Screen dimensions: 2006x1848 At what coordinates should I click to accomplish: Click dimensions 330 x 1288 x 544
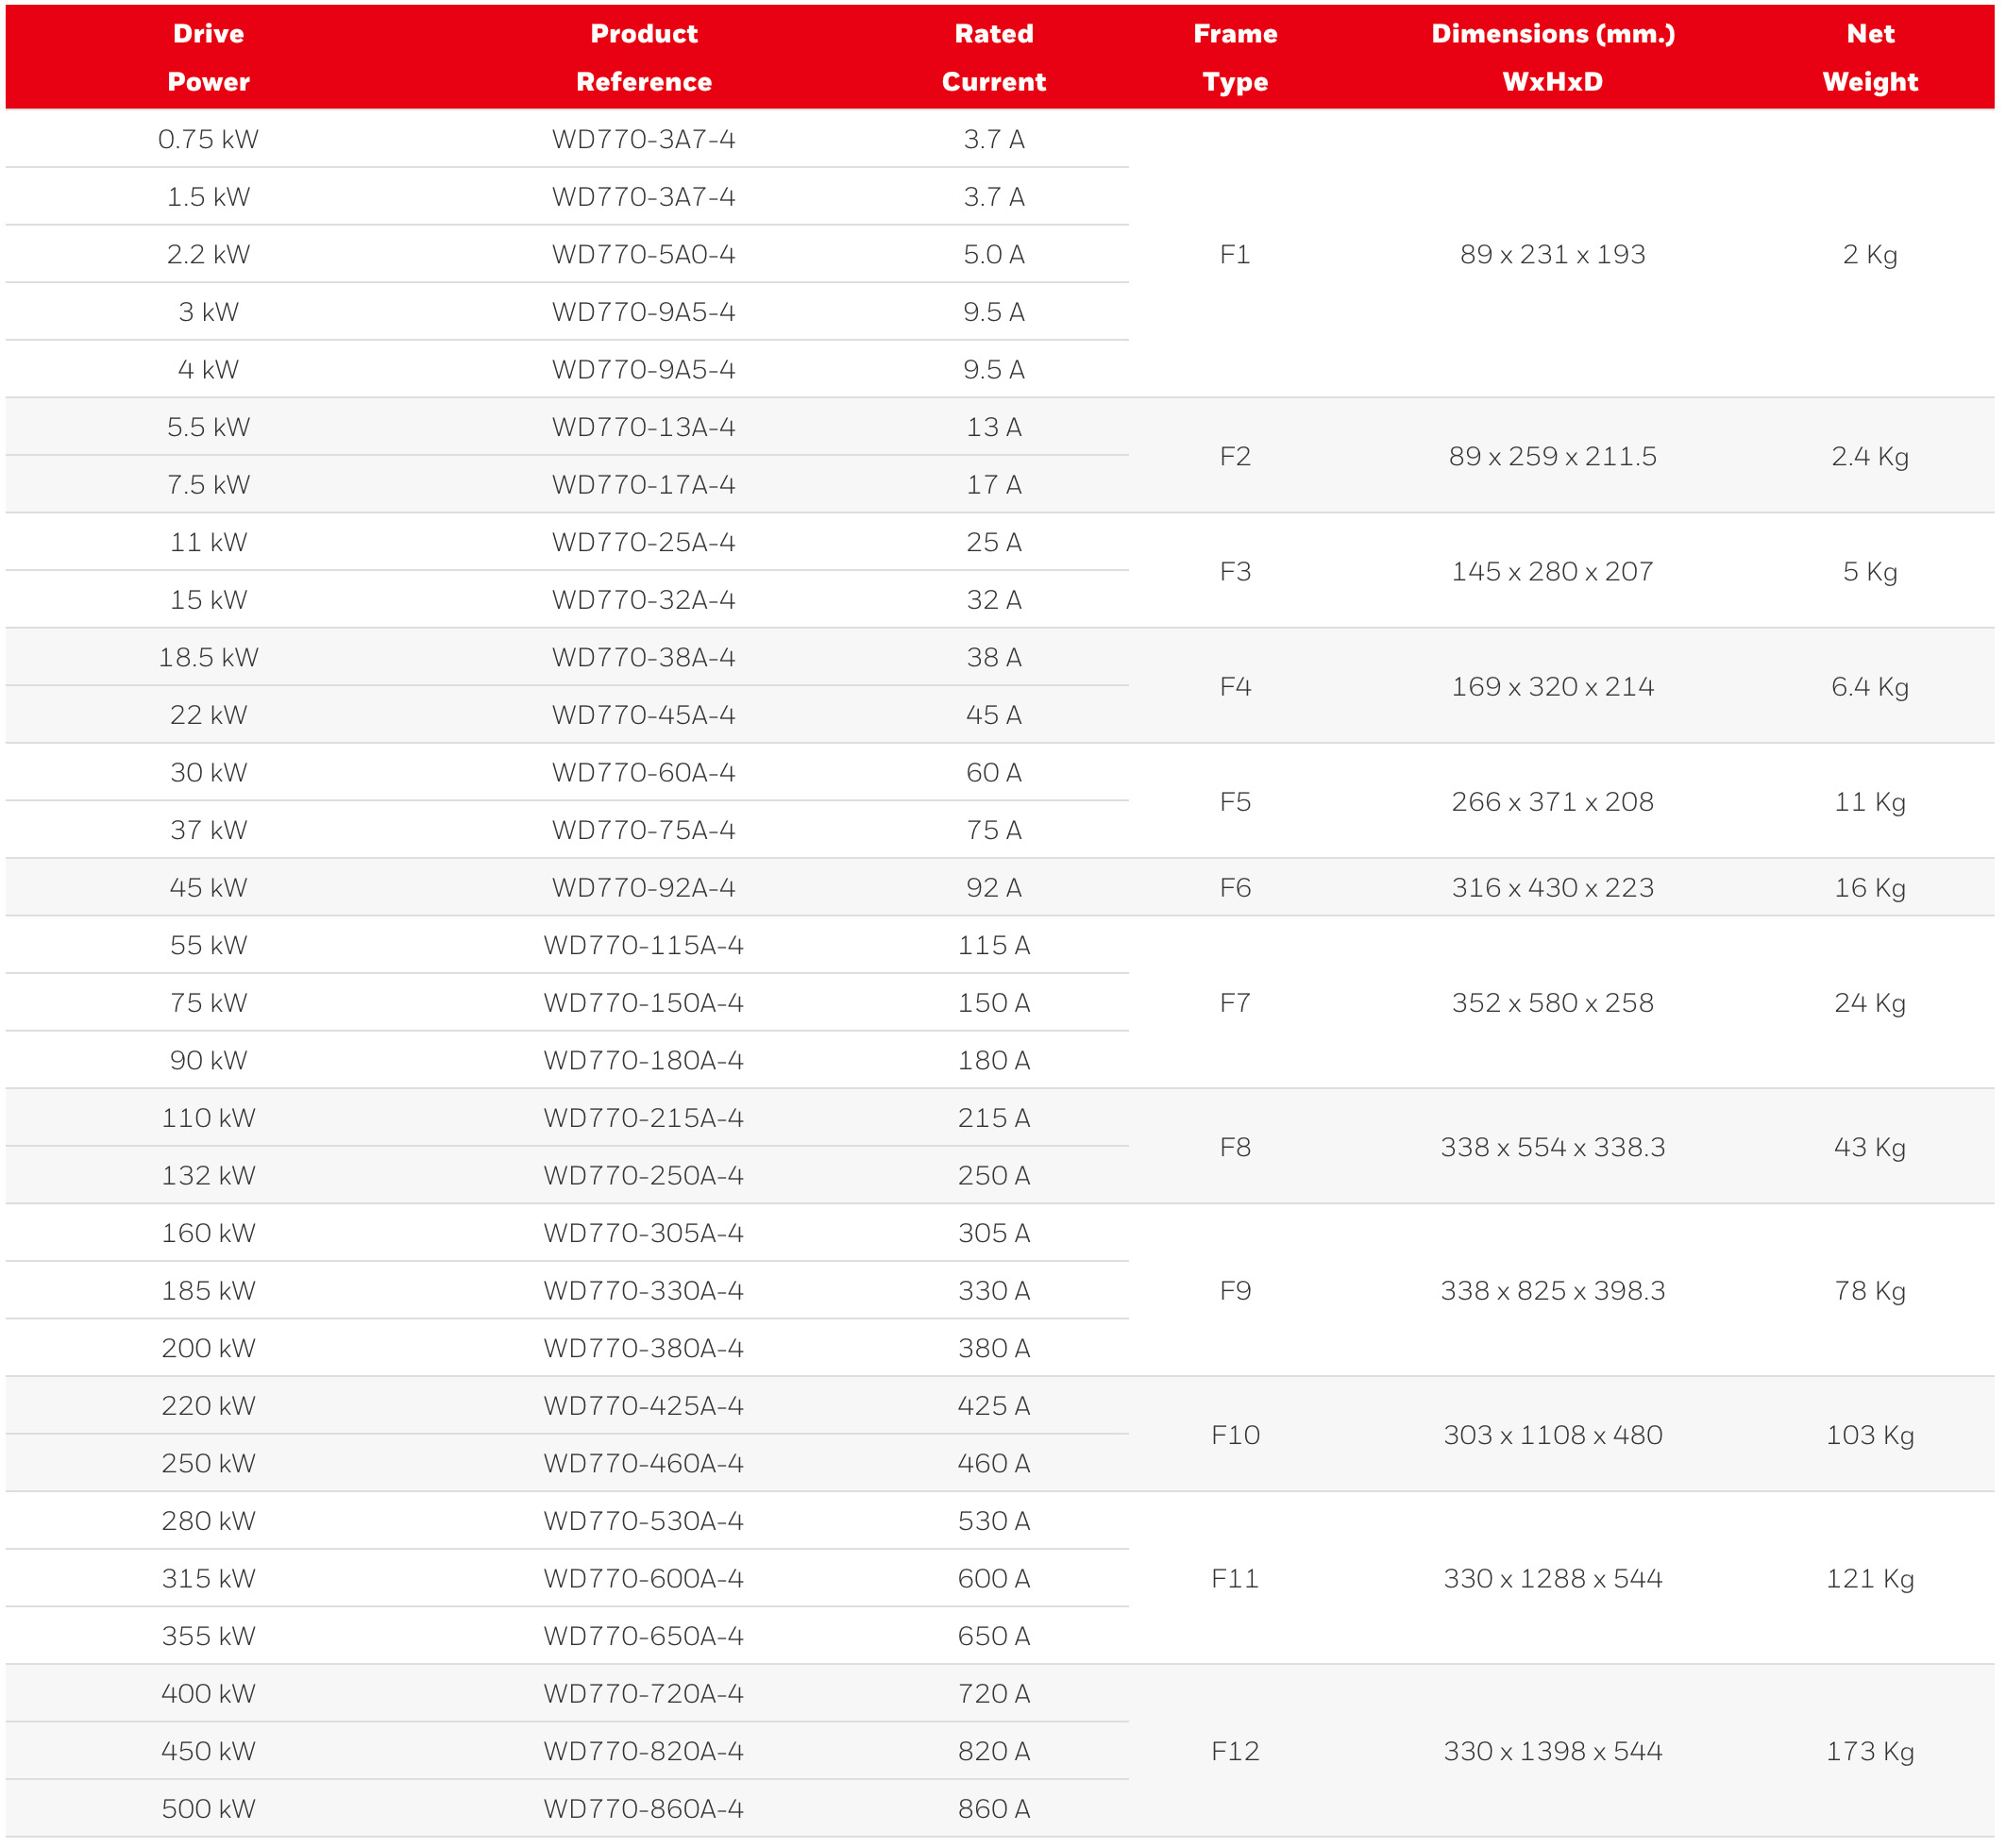click(x=1552, y=1578)
